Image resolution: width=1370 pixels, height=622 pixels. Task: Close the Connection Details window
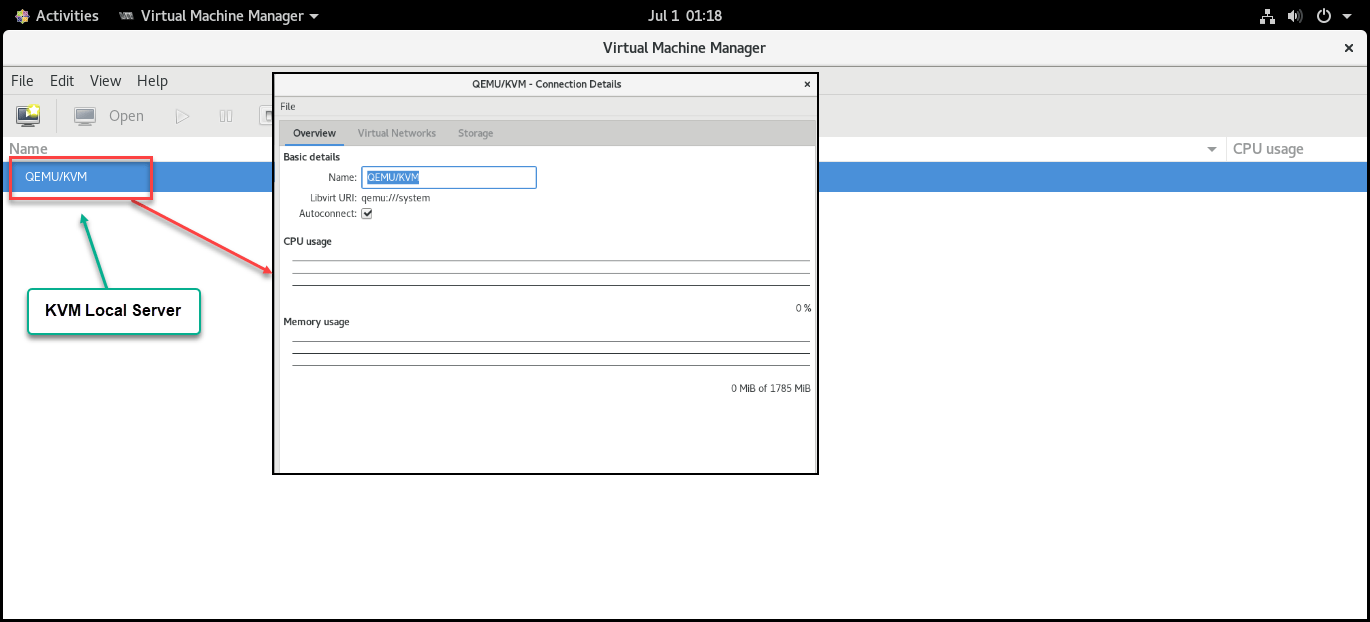[807, 85]
